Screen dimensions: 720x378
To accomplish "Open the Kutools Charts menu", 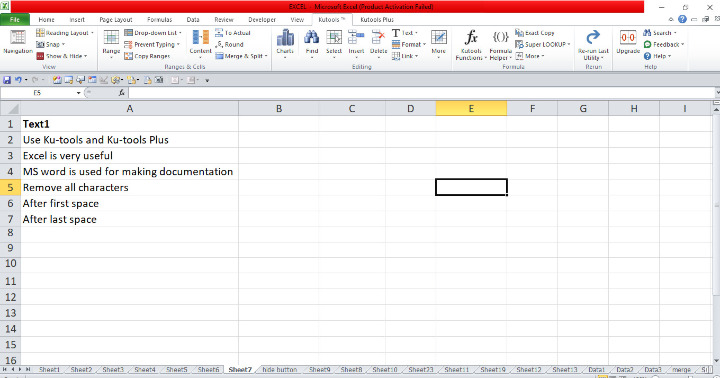I will click(285, 43).
